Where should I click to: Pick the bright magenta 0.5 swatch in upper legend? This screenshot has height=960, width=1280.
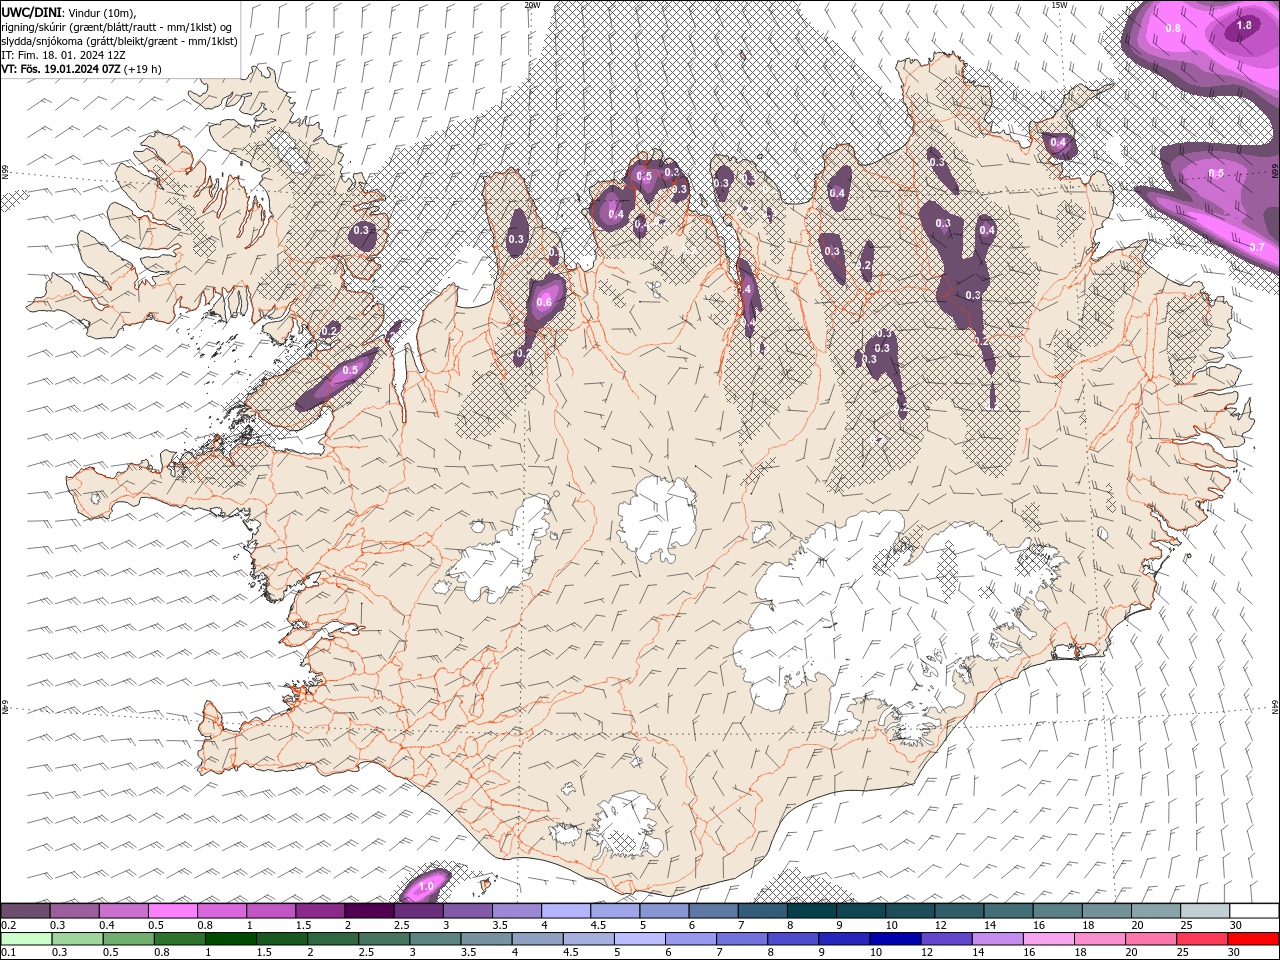pyautogui.click(x=172, y=910)
